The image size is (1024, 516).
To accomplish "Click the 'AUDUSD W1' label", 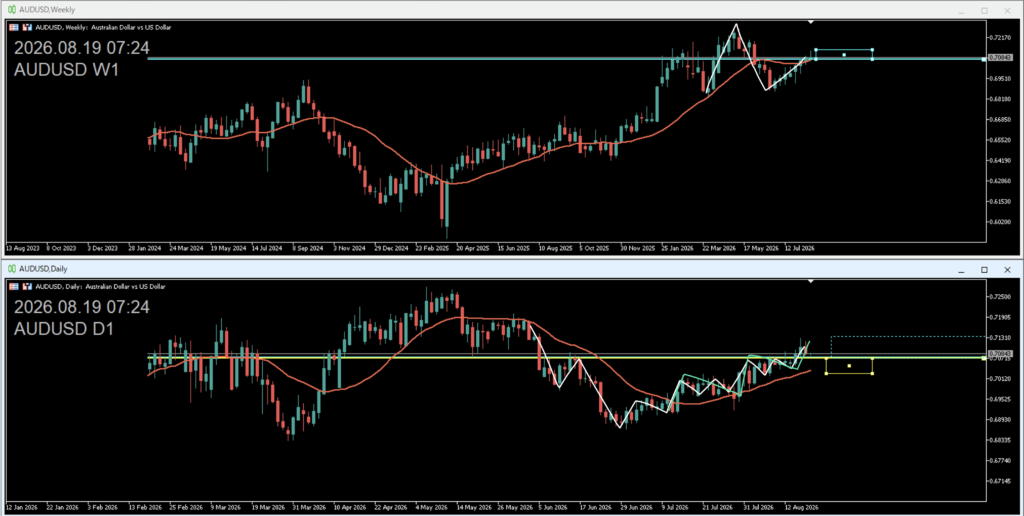I will pyautogui.click(x=67, y=69).
